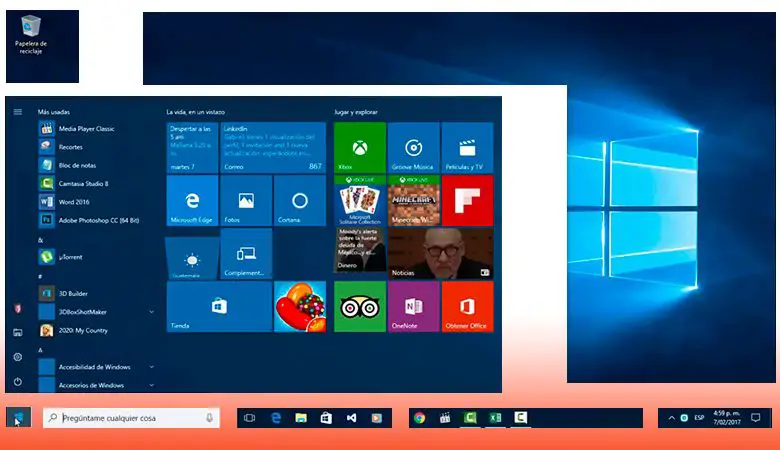Click the '#' letter heading in app list

tap(40, 276)
